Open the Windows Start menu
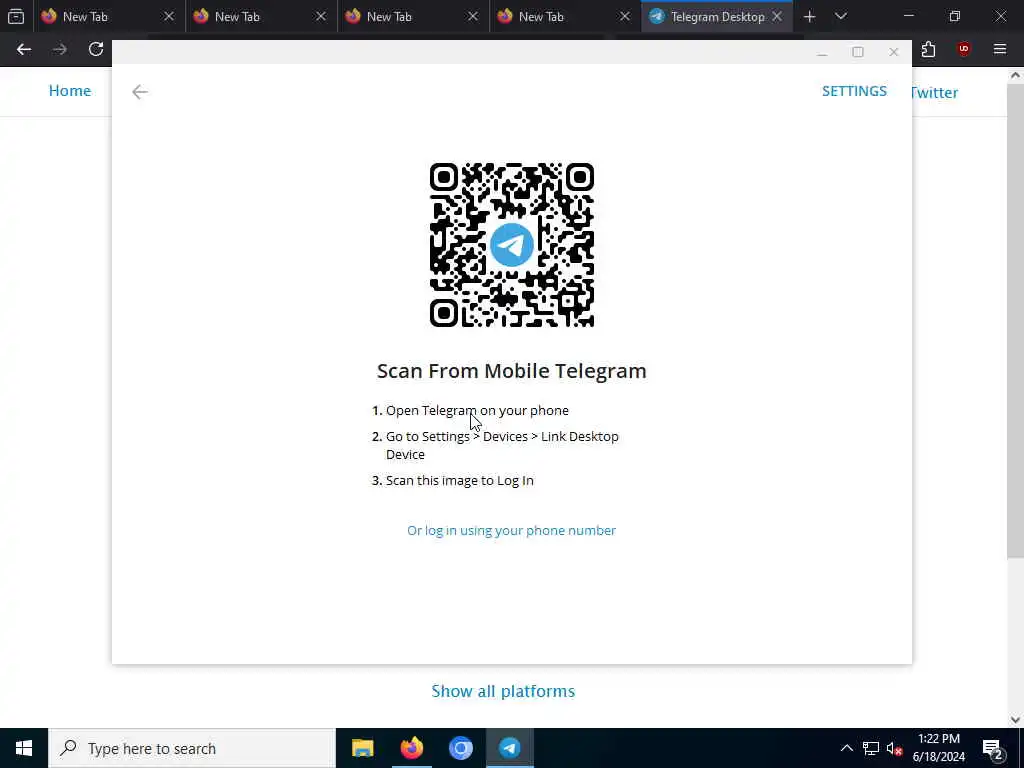Image resolution: width=1024 pixels, height=768 pixels. [x=24, y=748]
